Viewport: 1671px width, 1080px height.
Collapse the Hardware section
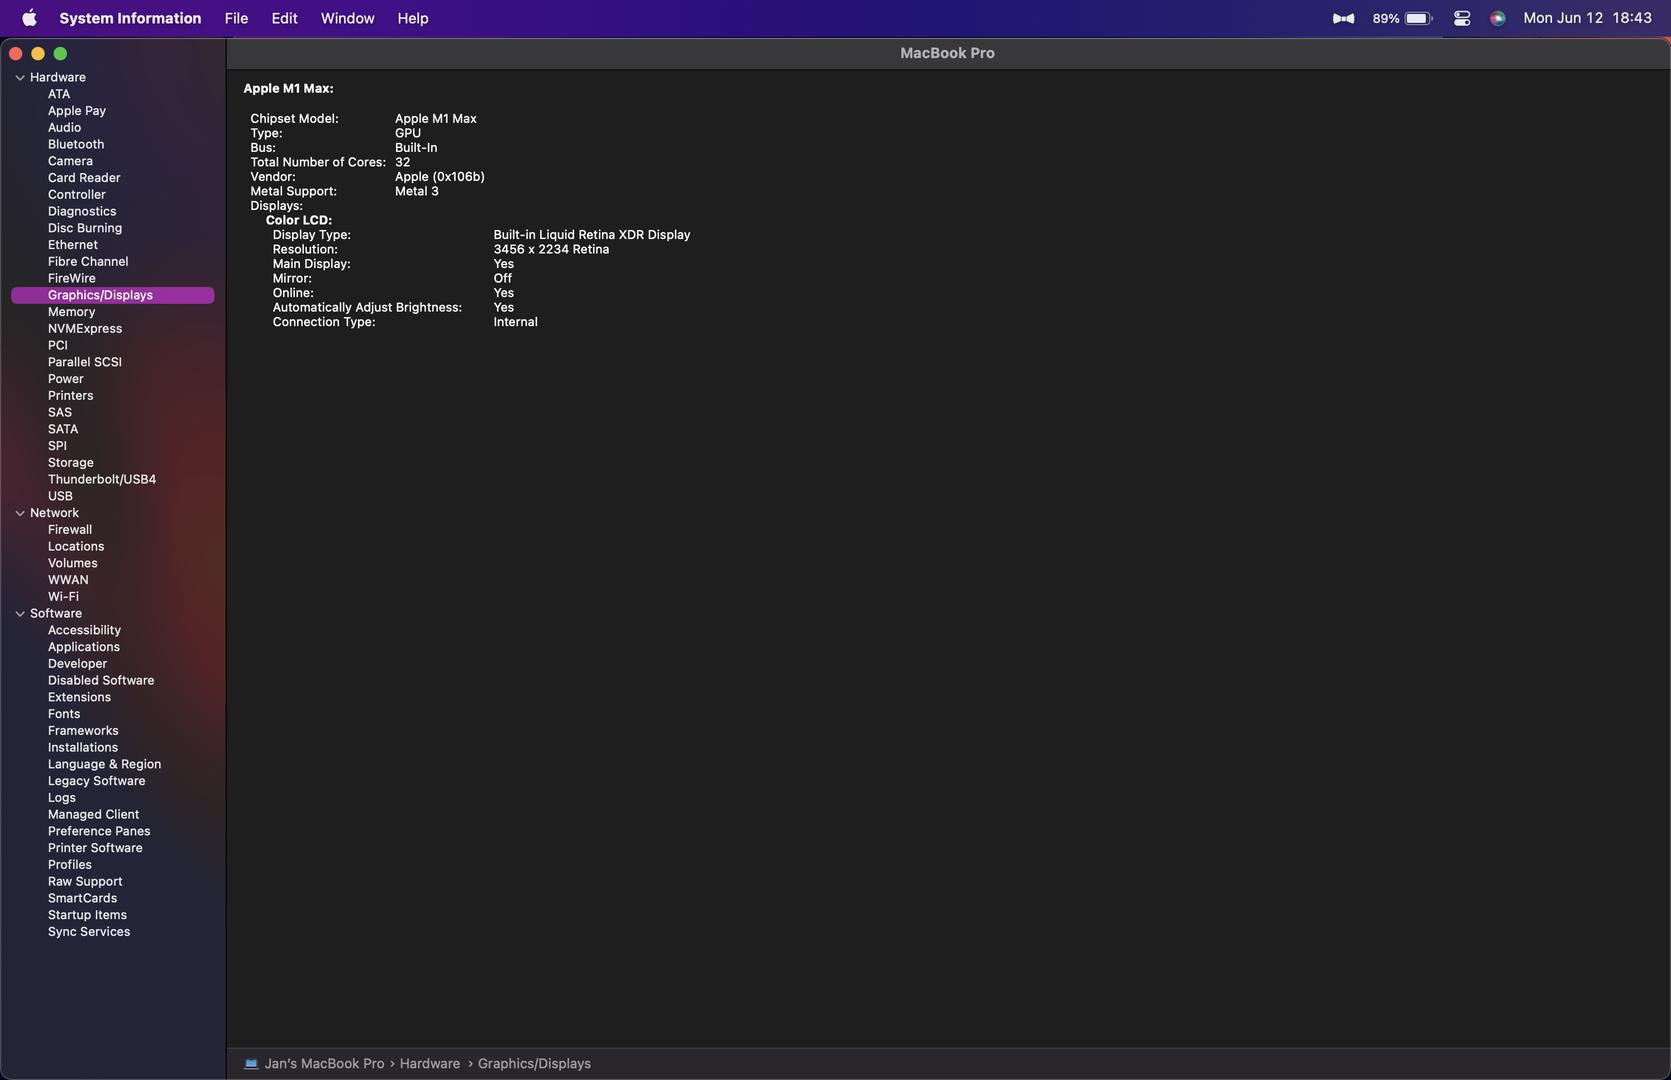(20, 77)
